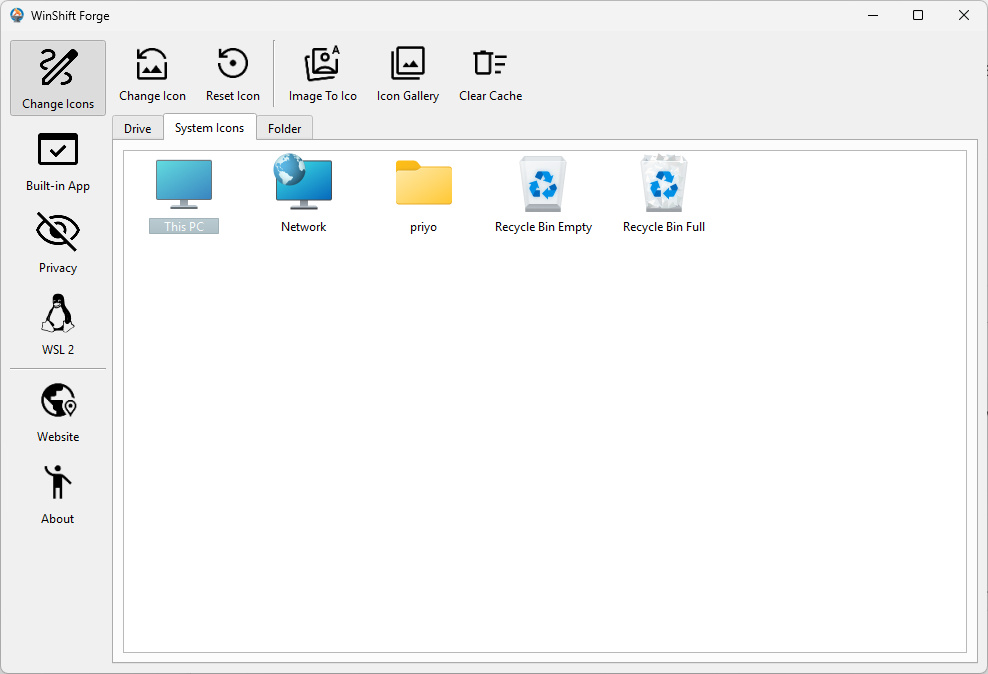Viewport: 988px width, 674px height.
Task: Select the System Icons tab
Action: click(209, 128)
